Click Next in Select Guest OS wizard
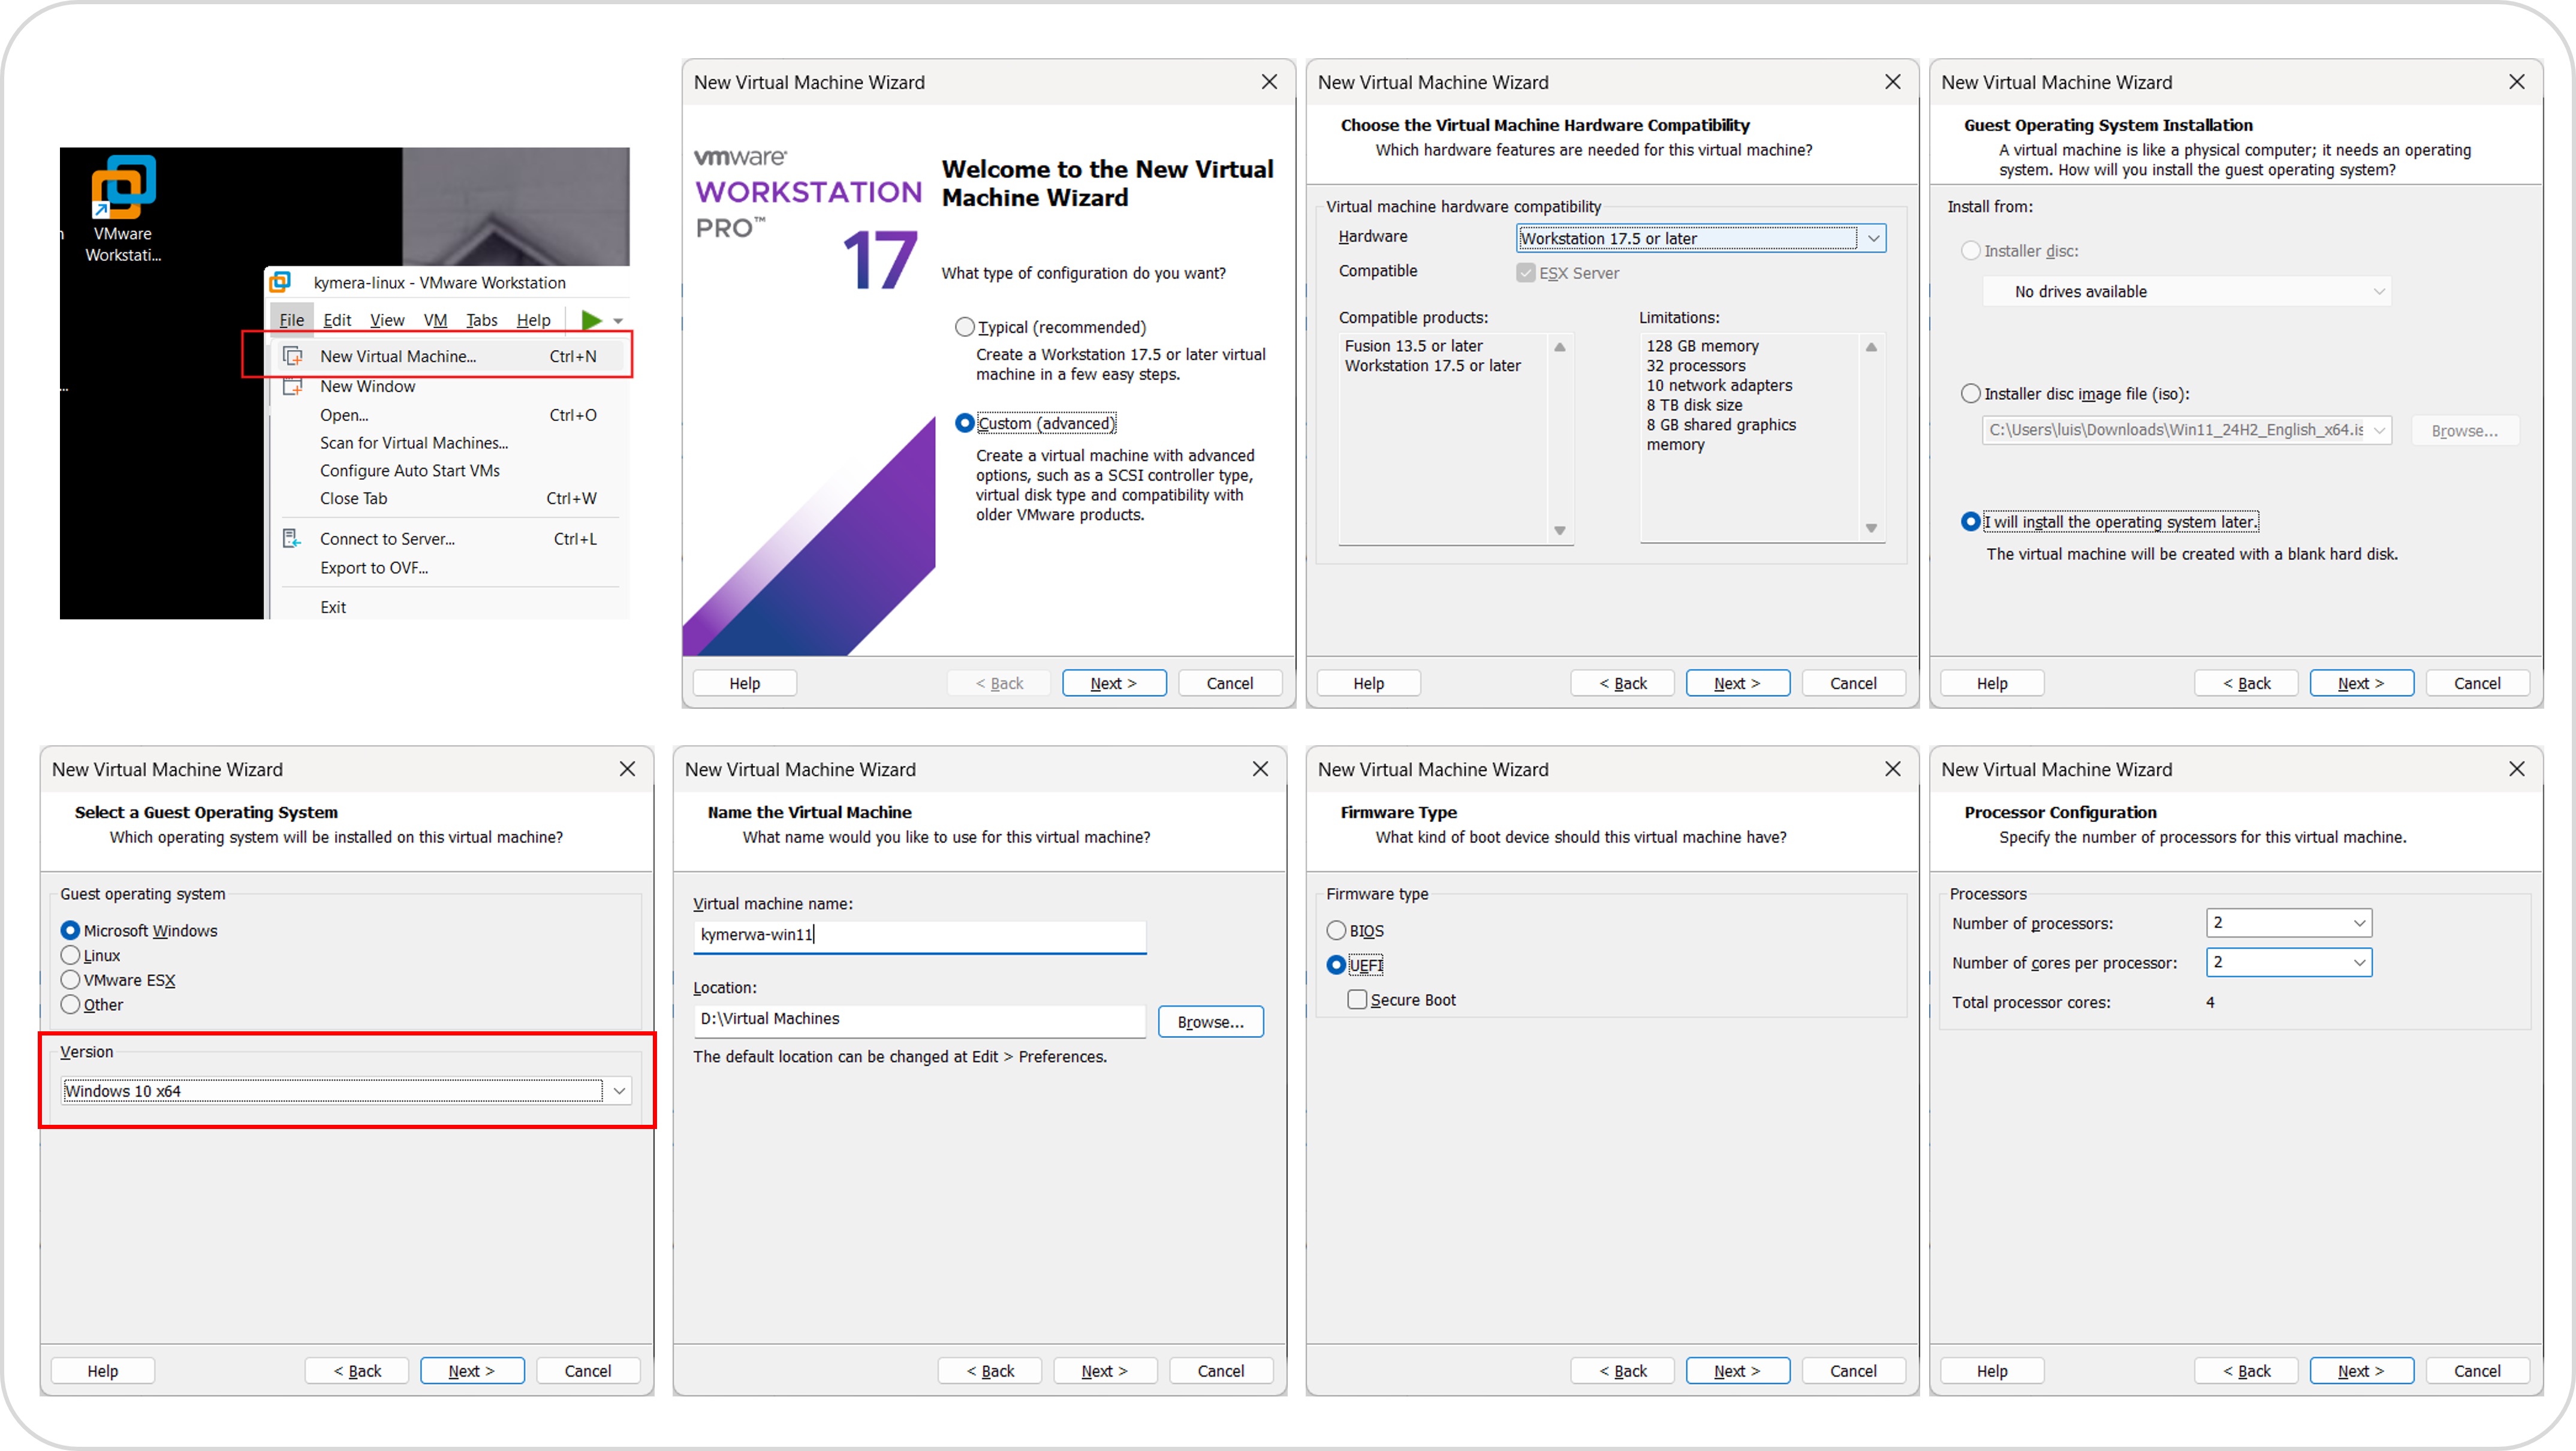The image size is (2576, 1451). click(x=472, y=1371)
